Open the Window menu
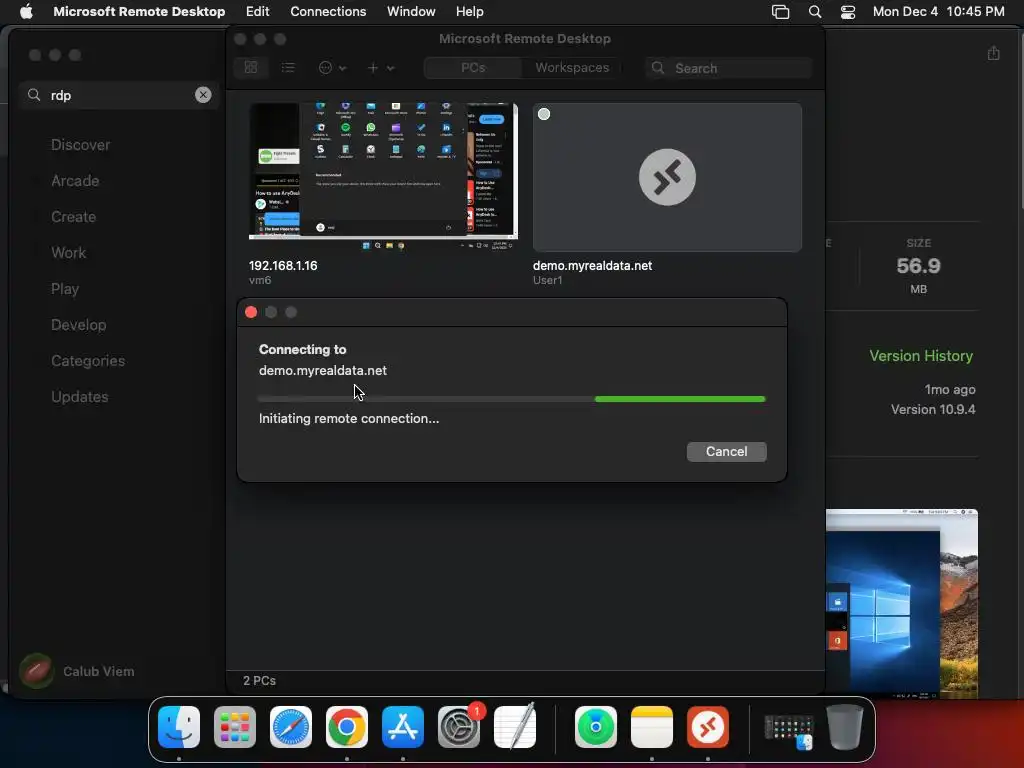 point(411,11)
